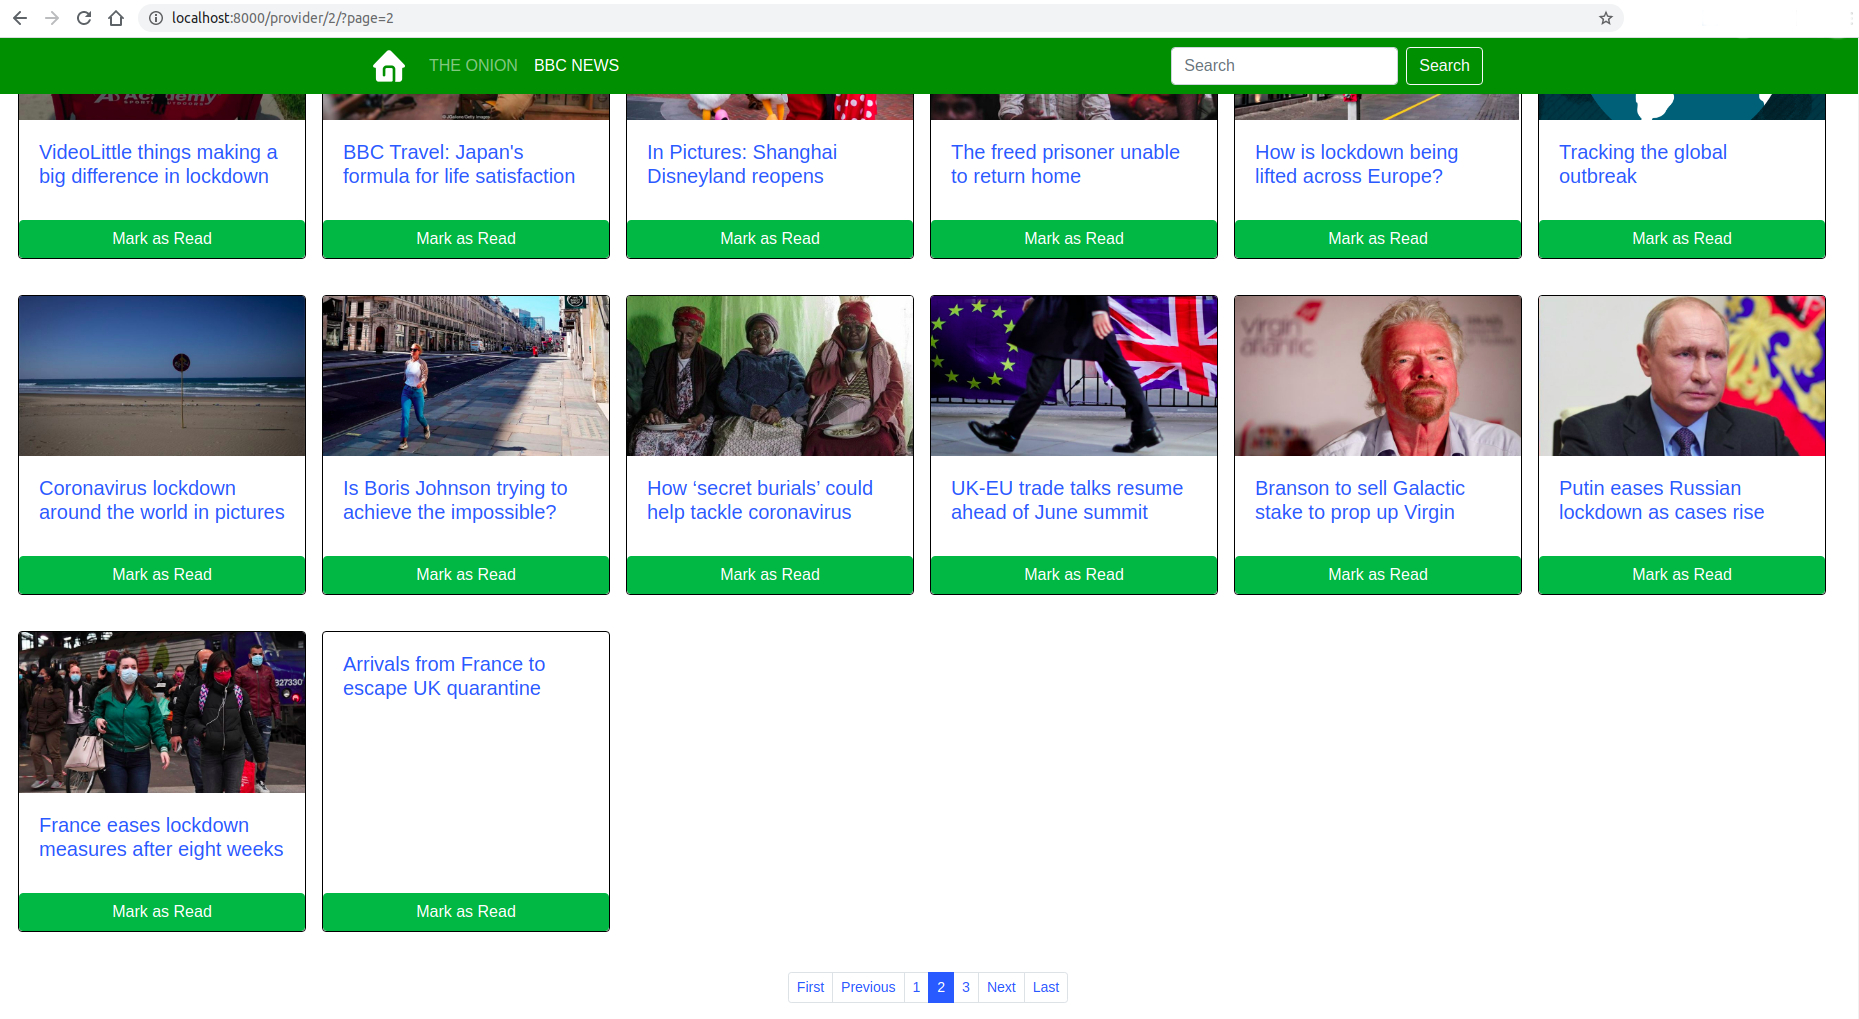Screen dimensions: 1859x1019
Task: Click street photo of Boris Johnson article
Action: pyautogui.click(x=466, y=376)
